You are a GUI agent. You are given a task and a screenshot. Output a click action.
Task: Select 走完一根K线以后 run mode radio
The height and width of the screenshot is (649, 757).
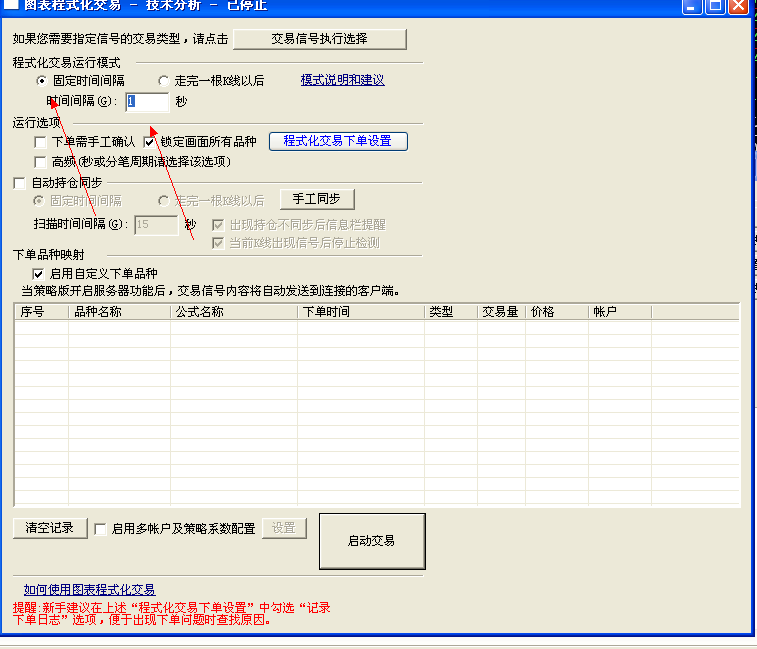164,81
